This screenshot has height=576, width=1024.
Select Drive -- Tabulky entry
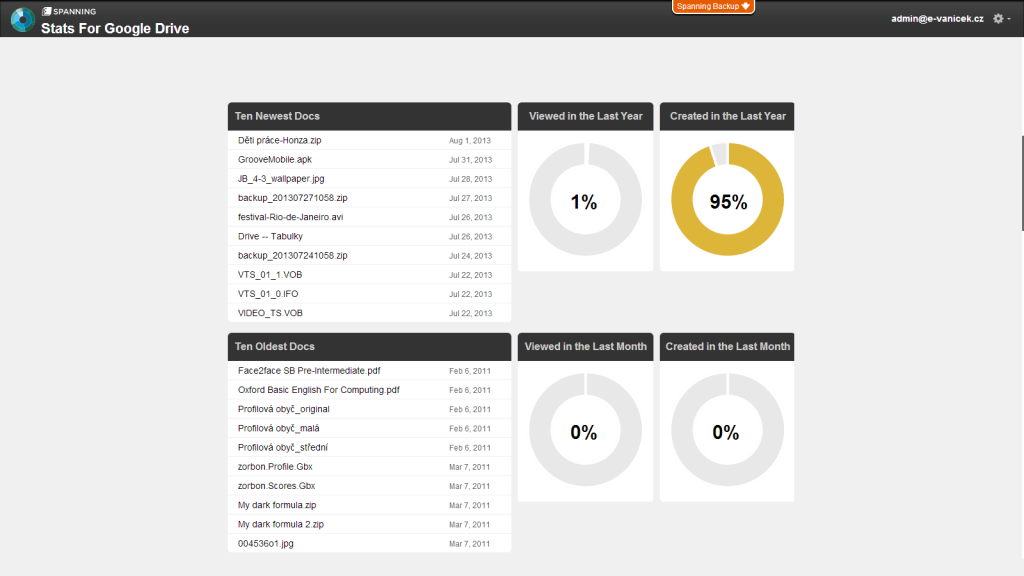coord(270,236)
